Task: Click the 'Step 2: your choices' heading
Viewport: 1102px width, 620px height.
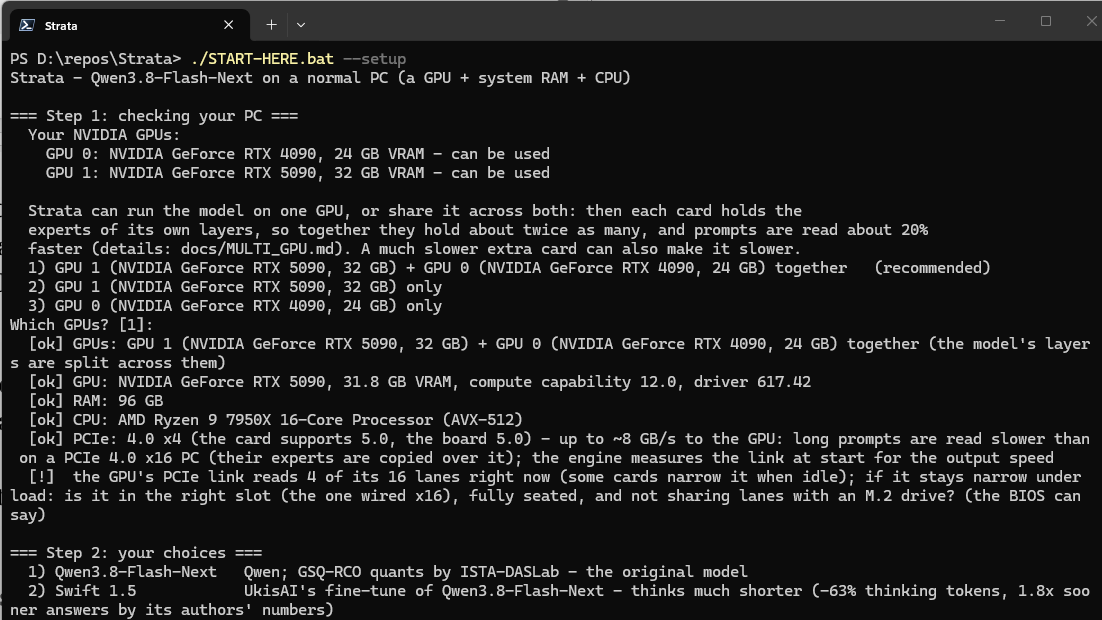Action: pyautogui.click(x=136, y=553)
